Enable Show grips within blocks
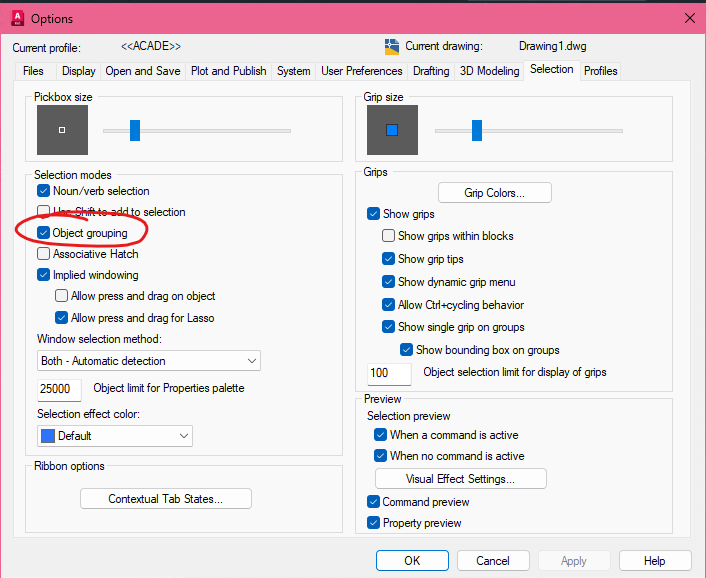 (388, 236)
